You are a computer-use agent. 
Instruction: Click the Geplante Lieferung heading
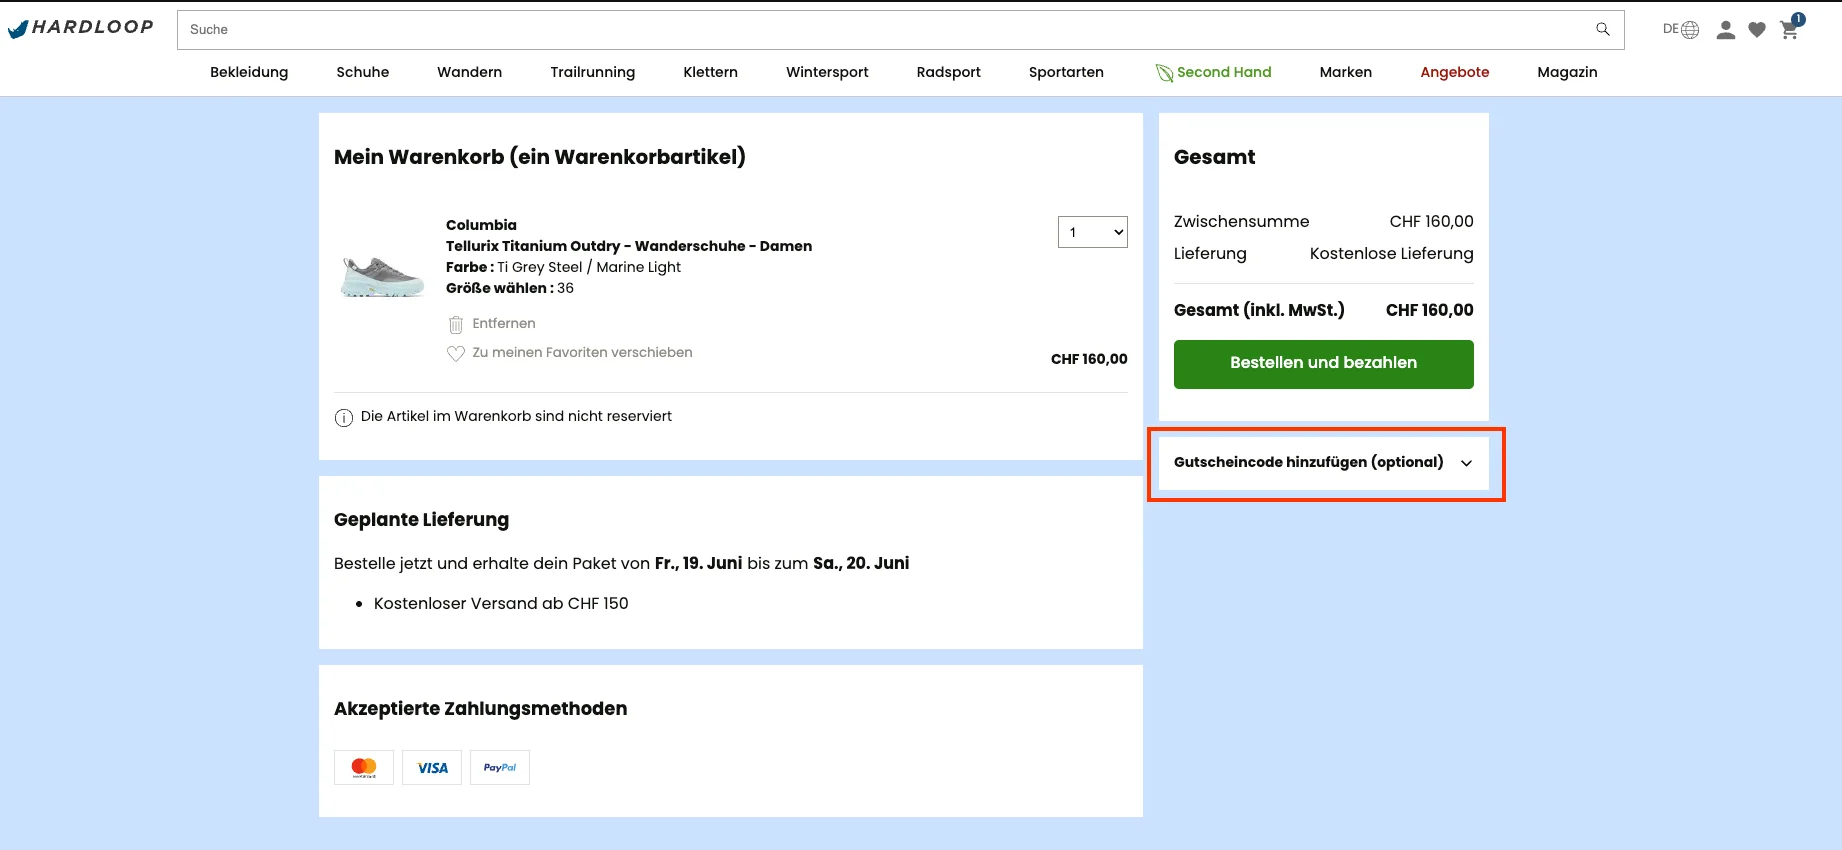tap(421, 520)
